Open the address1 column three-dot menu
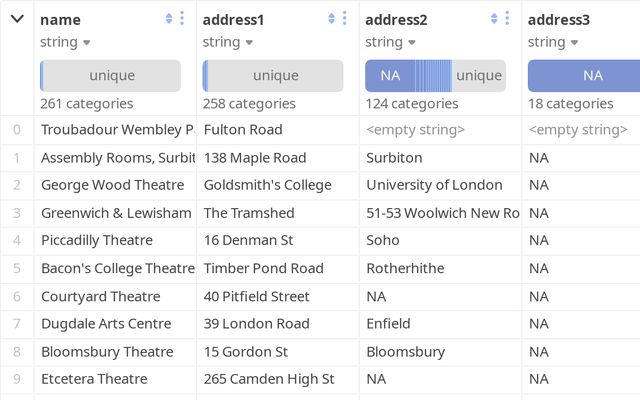The width and height of the screenshot is (640, 400). point(345,19)
